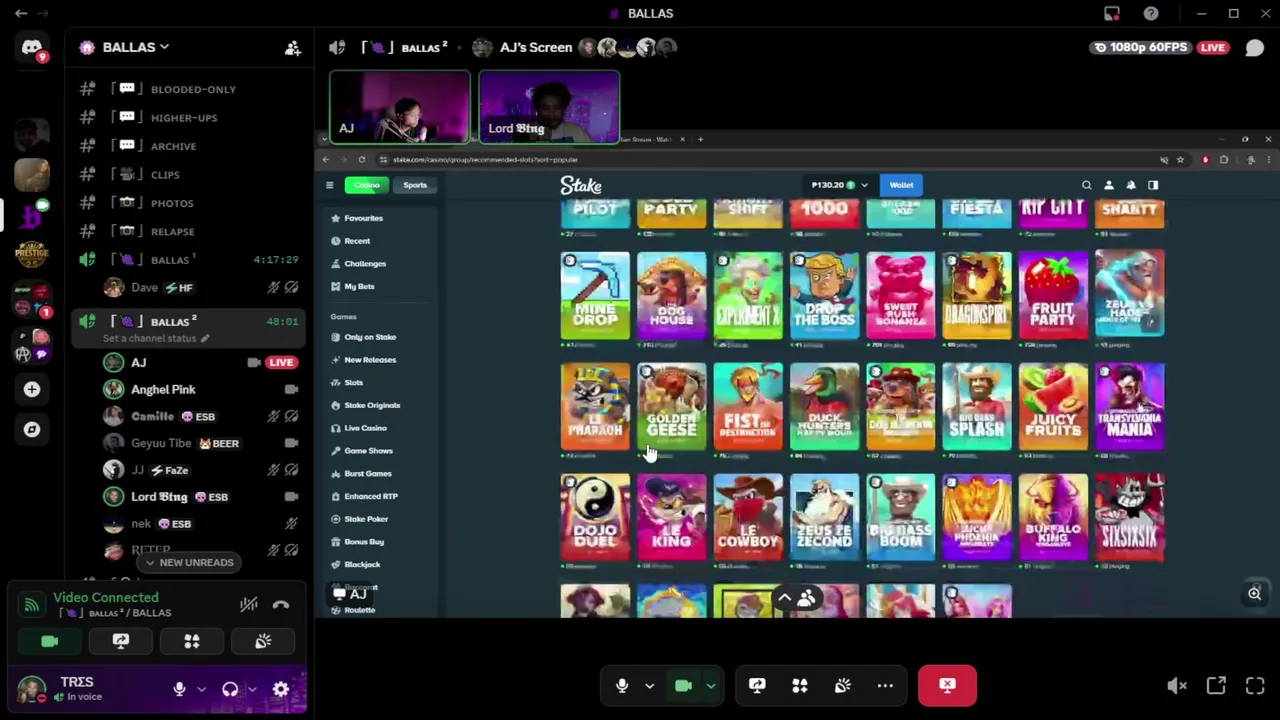Open input device dropdown next to user-panel mic
This screenshot has height=720, width=1280.
point(201,689)
